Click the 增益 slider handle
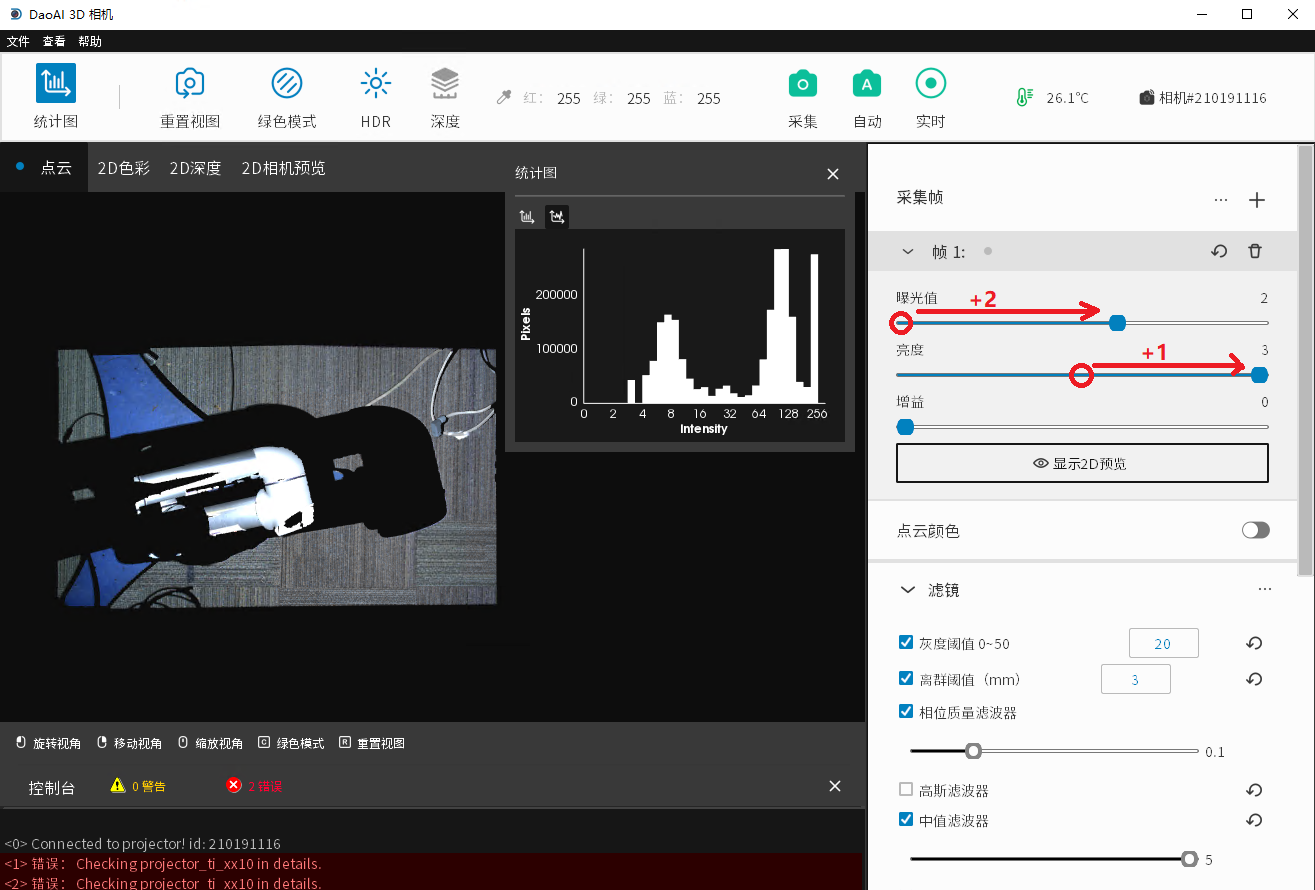Viewport: 1315px width, 890px height. pyautogui.click(x=906, y=427)
